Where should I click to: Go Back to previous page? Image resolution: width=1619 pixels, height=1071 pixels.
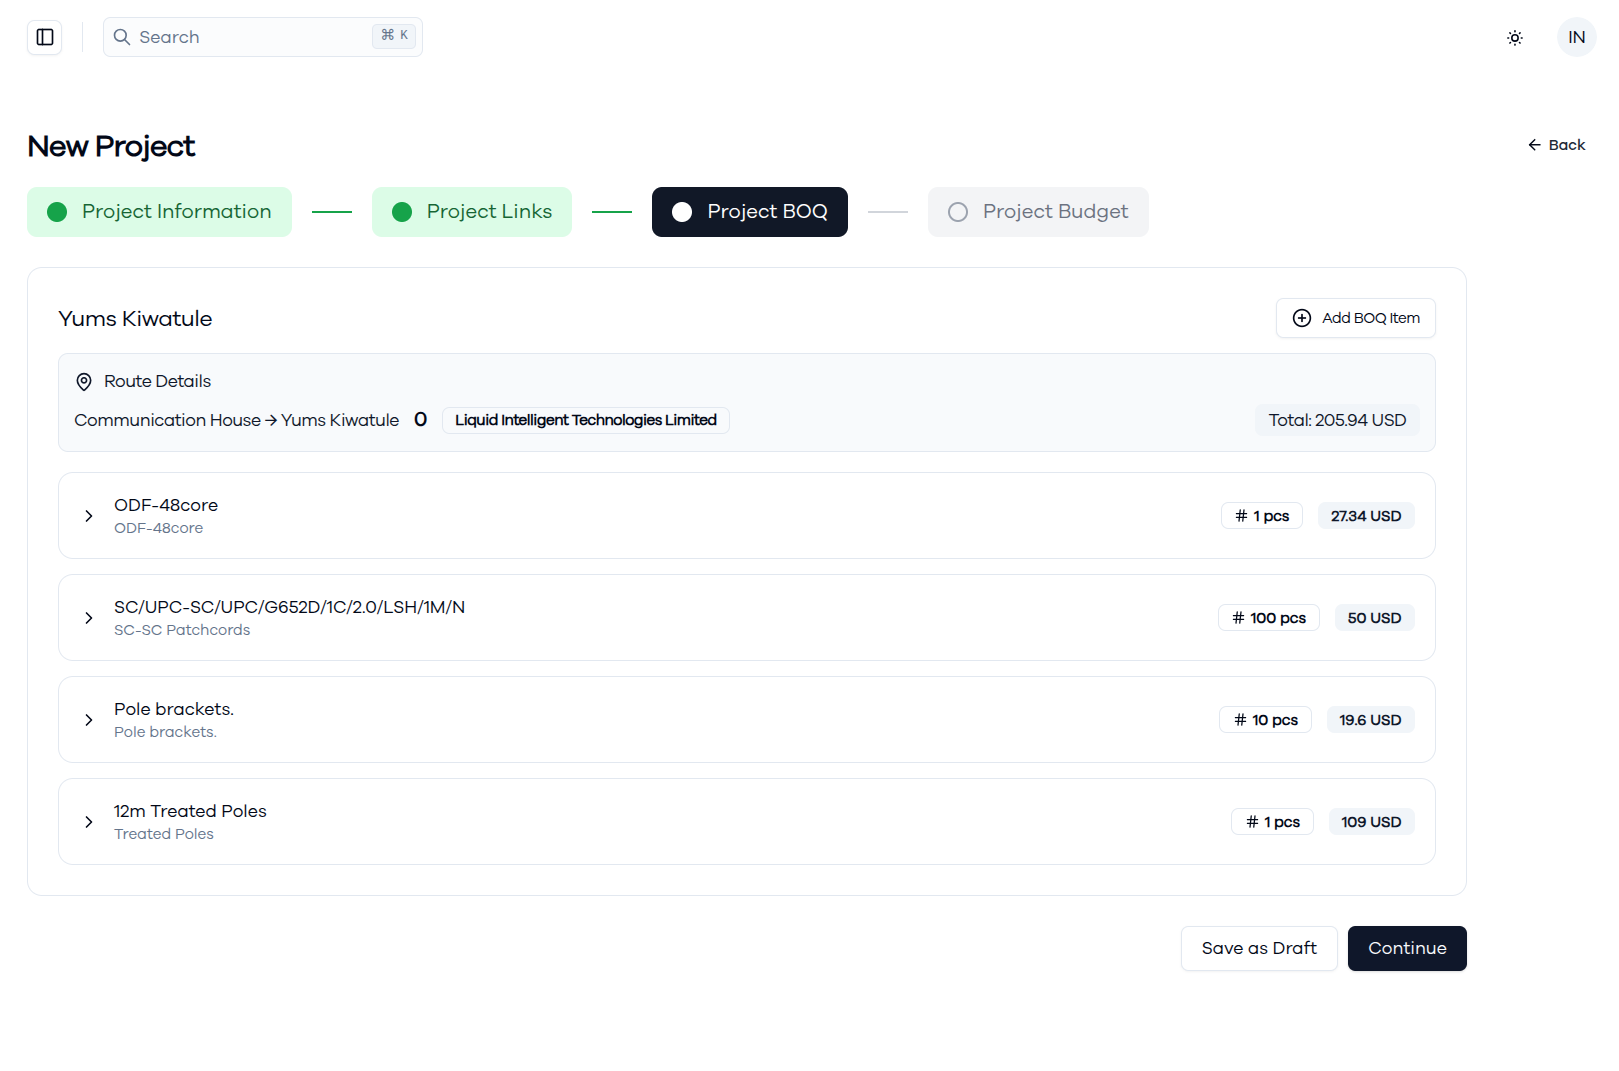[x=1556, y=145]
